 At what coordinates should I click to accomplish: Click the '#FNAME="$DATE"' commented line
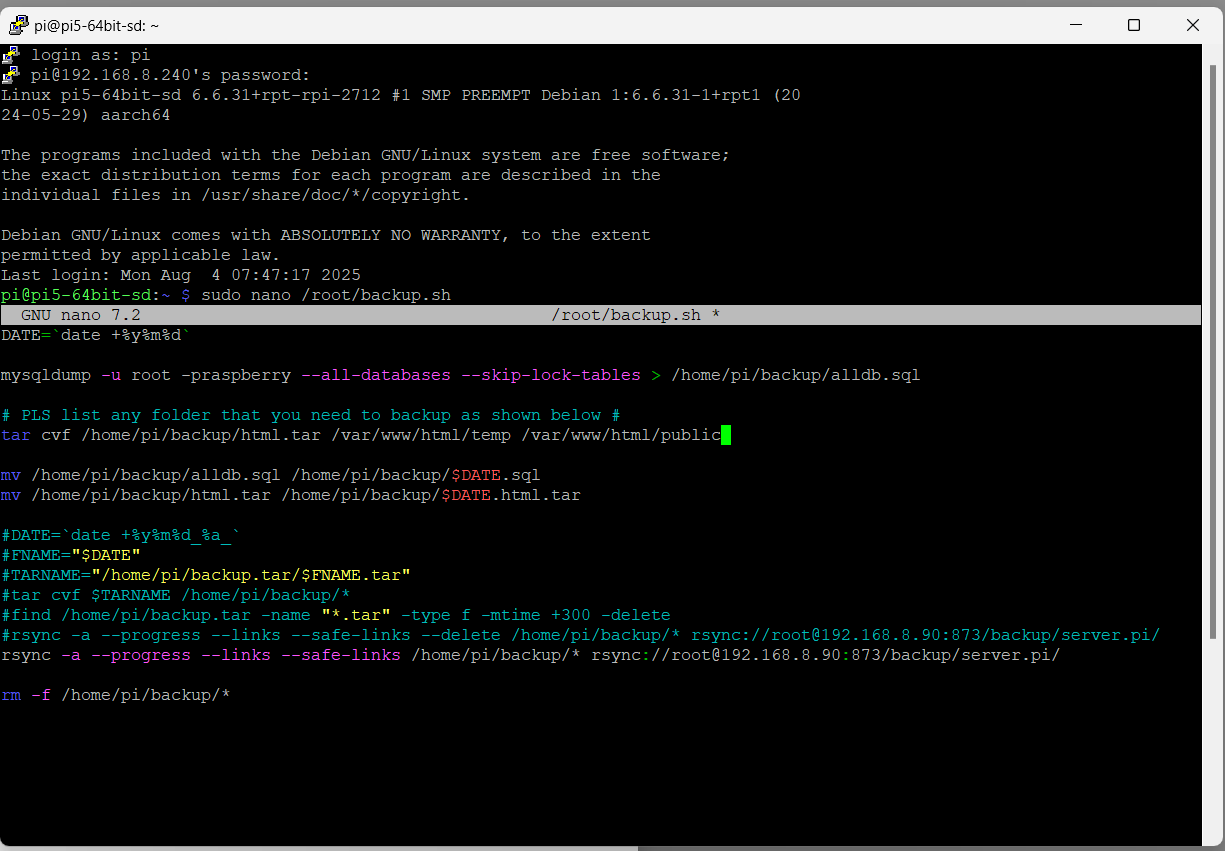pyautogui.click(x=71, y=555)
